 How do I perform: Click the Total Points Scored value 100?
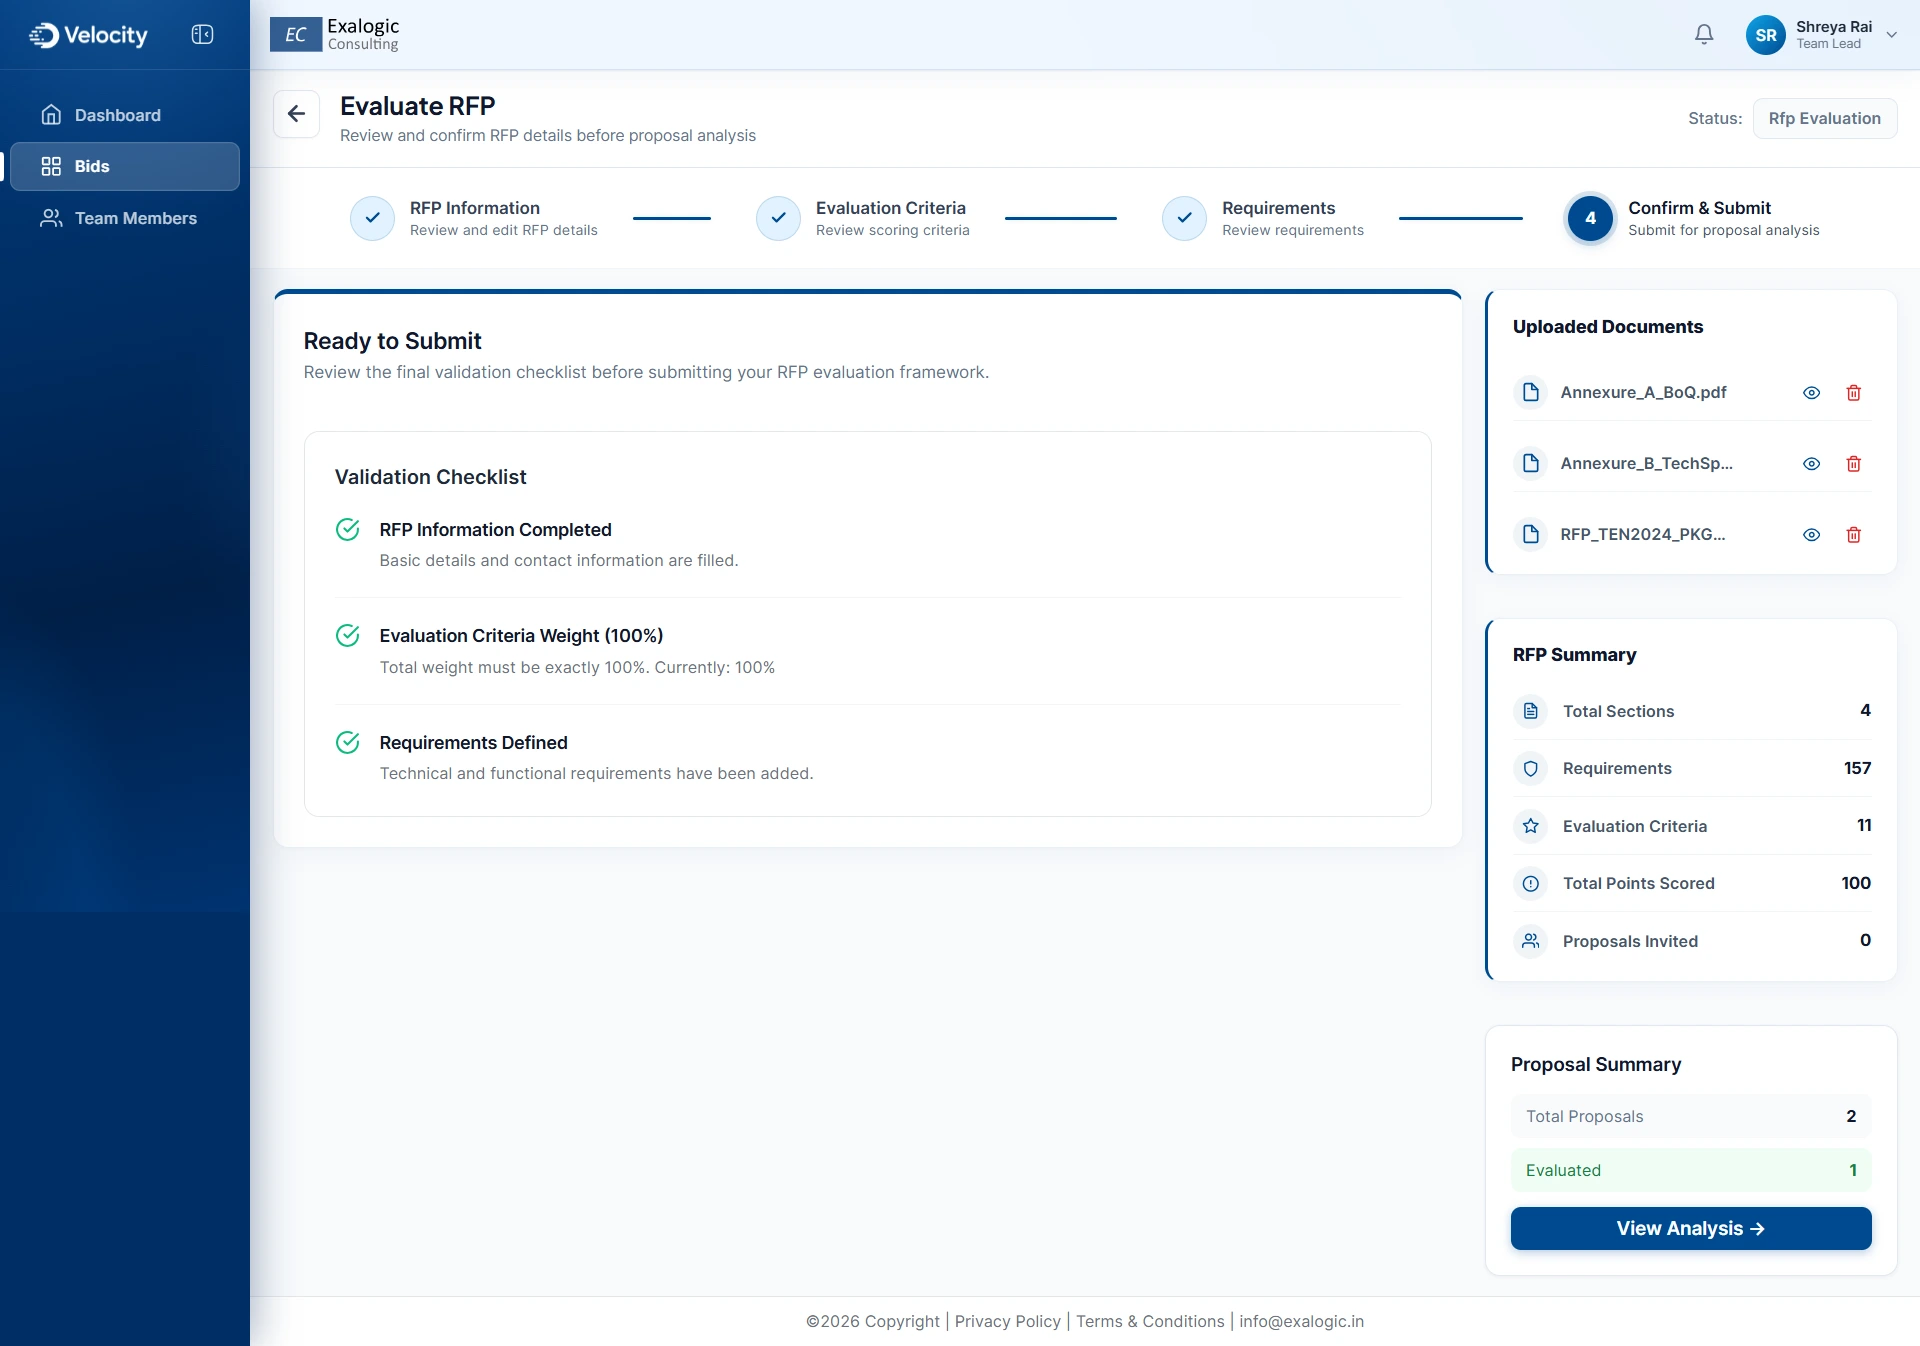pyautogui.click(x=1856, y=883)
